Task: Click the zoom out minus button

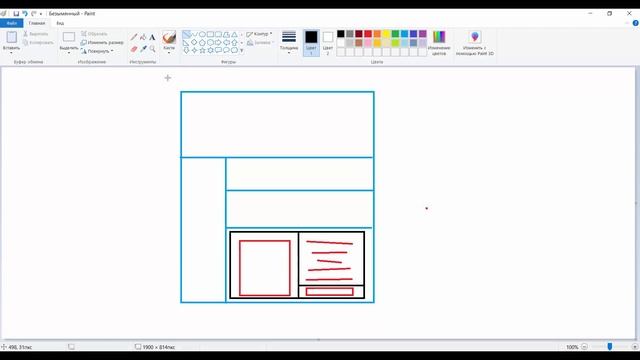Action: [584, 347]
